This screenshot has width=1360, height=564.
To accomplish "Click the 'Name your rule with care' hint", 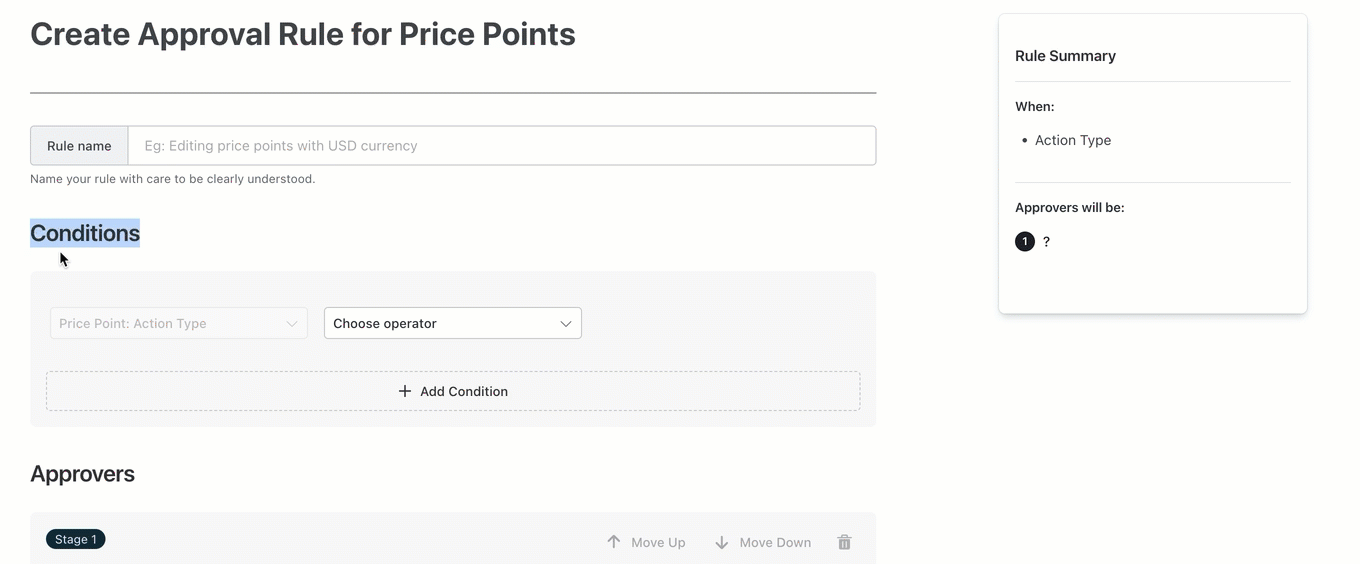I will [x=173, y=179].
